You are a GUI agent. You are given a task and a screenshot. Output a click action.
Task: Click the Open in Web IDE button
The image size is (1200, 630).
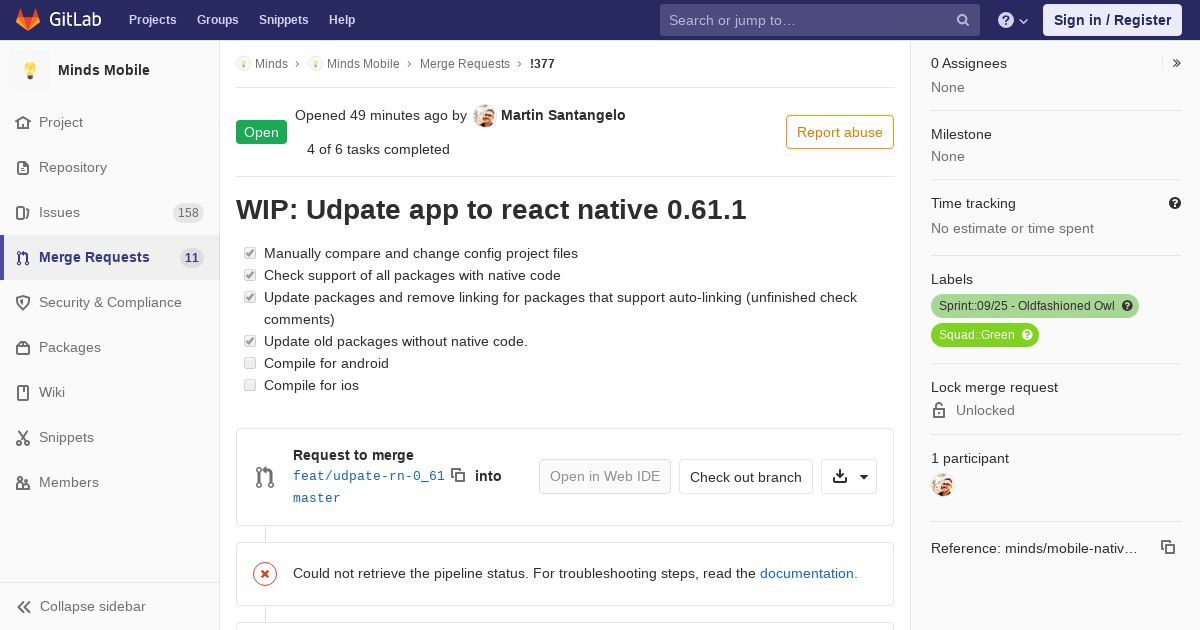click(605, 477)
